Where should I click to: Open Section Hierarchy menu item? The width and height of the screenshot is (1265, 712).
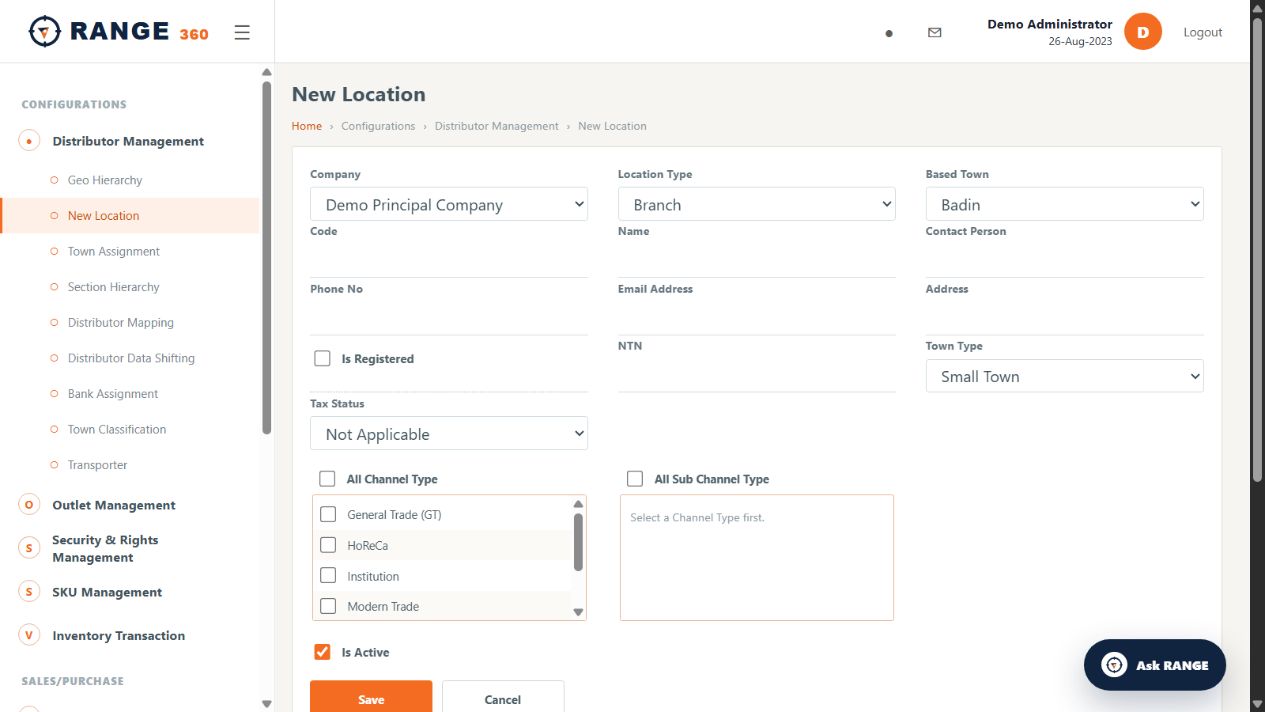(114, 287)
